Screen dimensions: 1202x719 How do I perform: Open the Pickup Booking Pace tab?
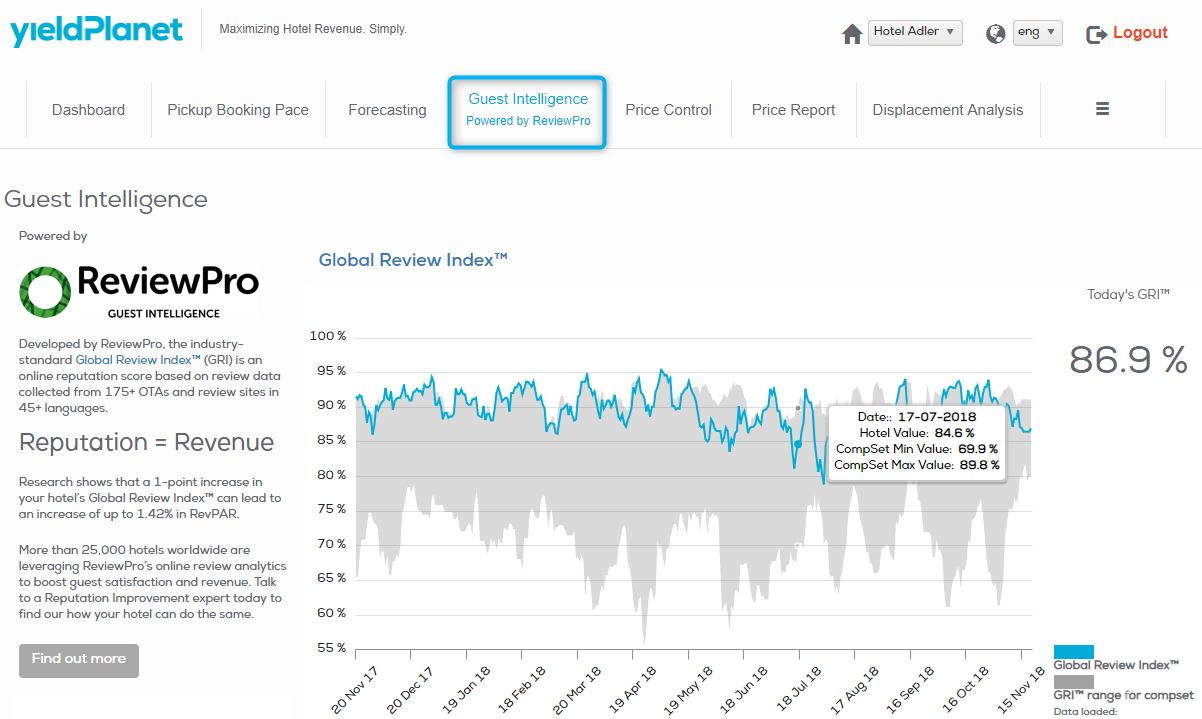tap(238, 110)
